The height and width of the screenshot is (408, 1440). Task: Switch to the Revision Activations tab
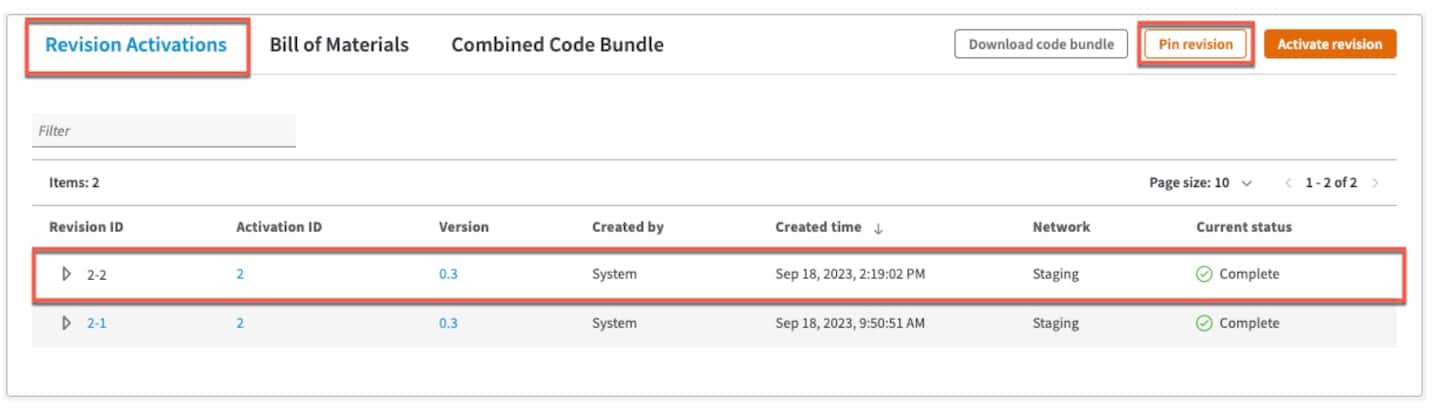(x=136, y=44)
